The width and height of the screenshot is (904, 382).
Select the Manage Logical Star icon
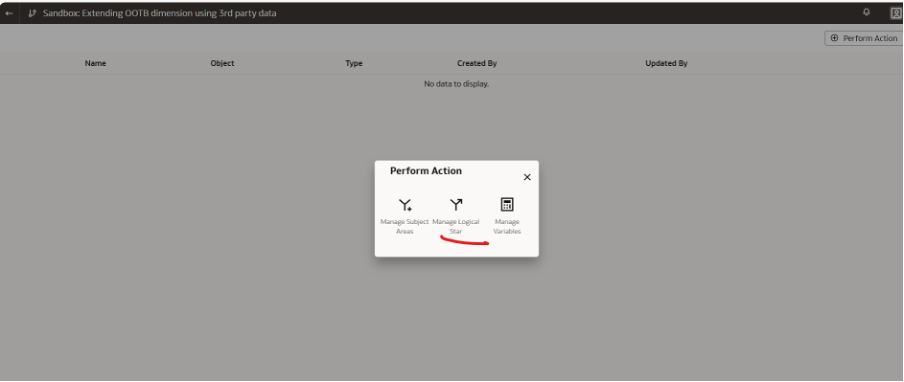(456, 204)
